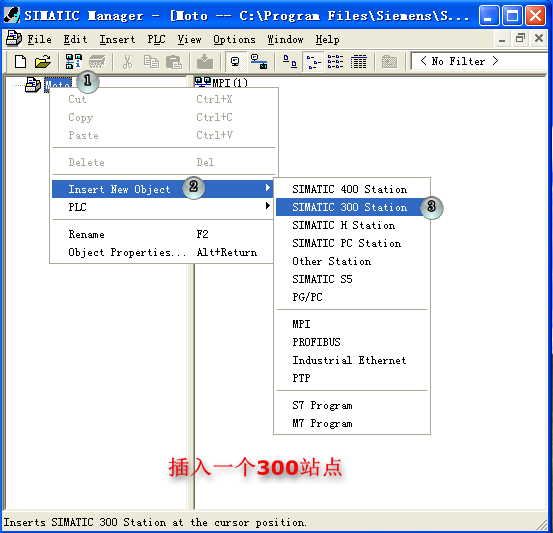The height and width of the screenshot is (533, 553).
Task: Restore down the inner project window
Action: tap(520, 38)
